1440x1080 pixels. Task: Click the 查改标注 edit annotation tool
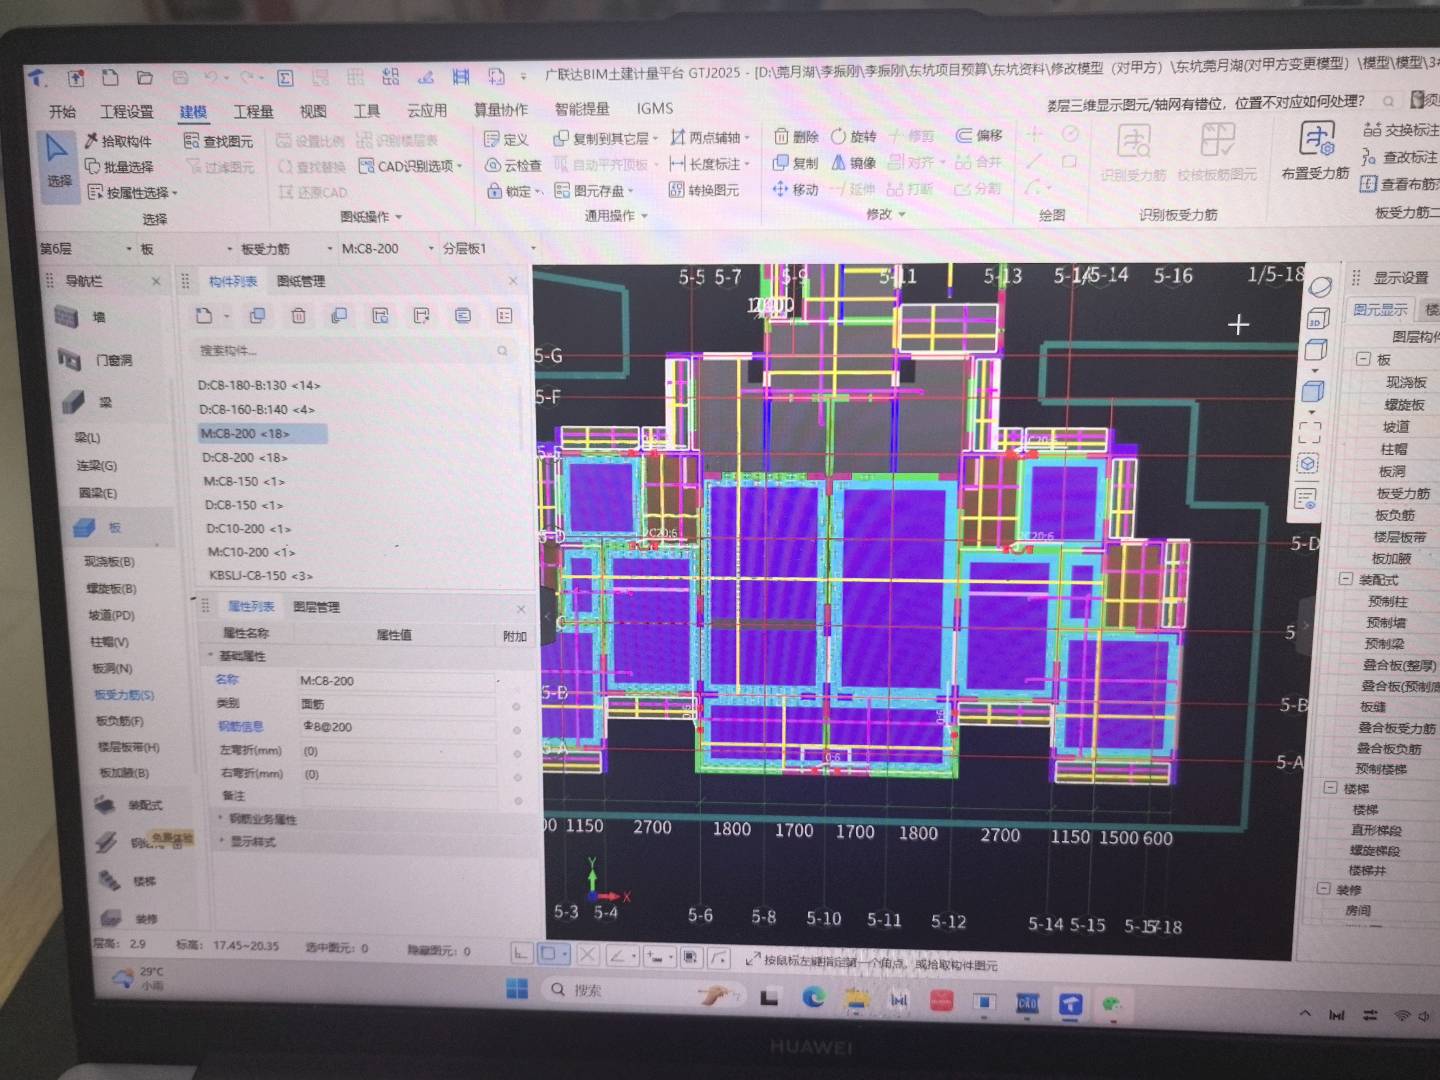pyautogui.click(x=1400, y=157)
